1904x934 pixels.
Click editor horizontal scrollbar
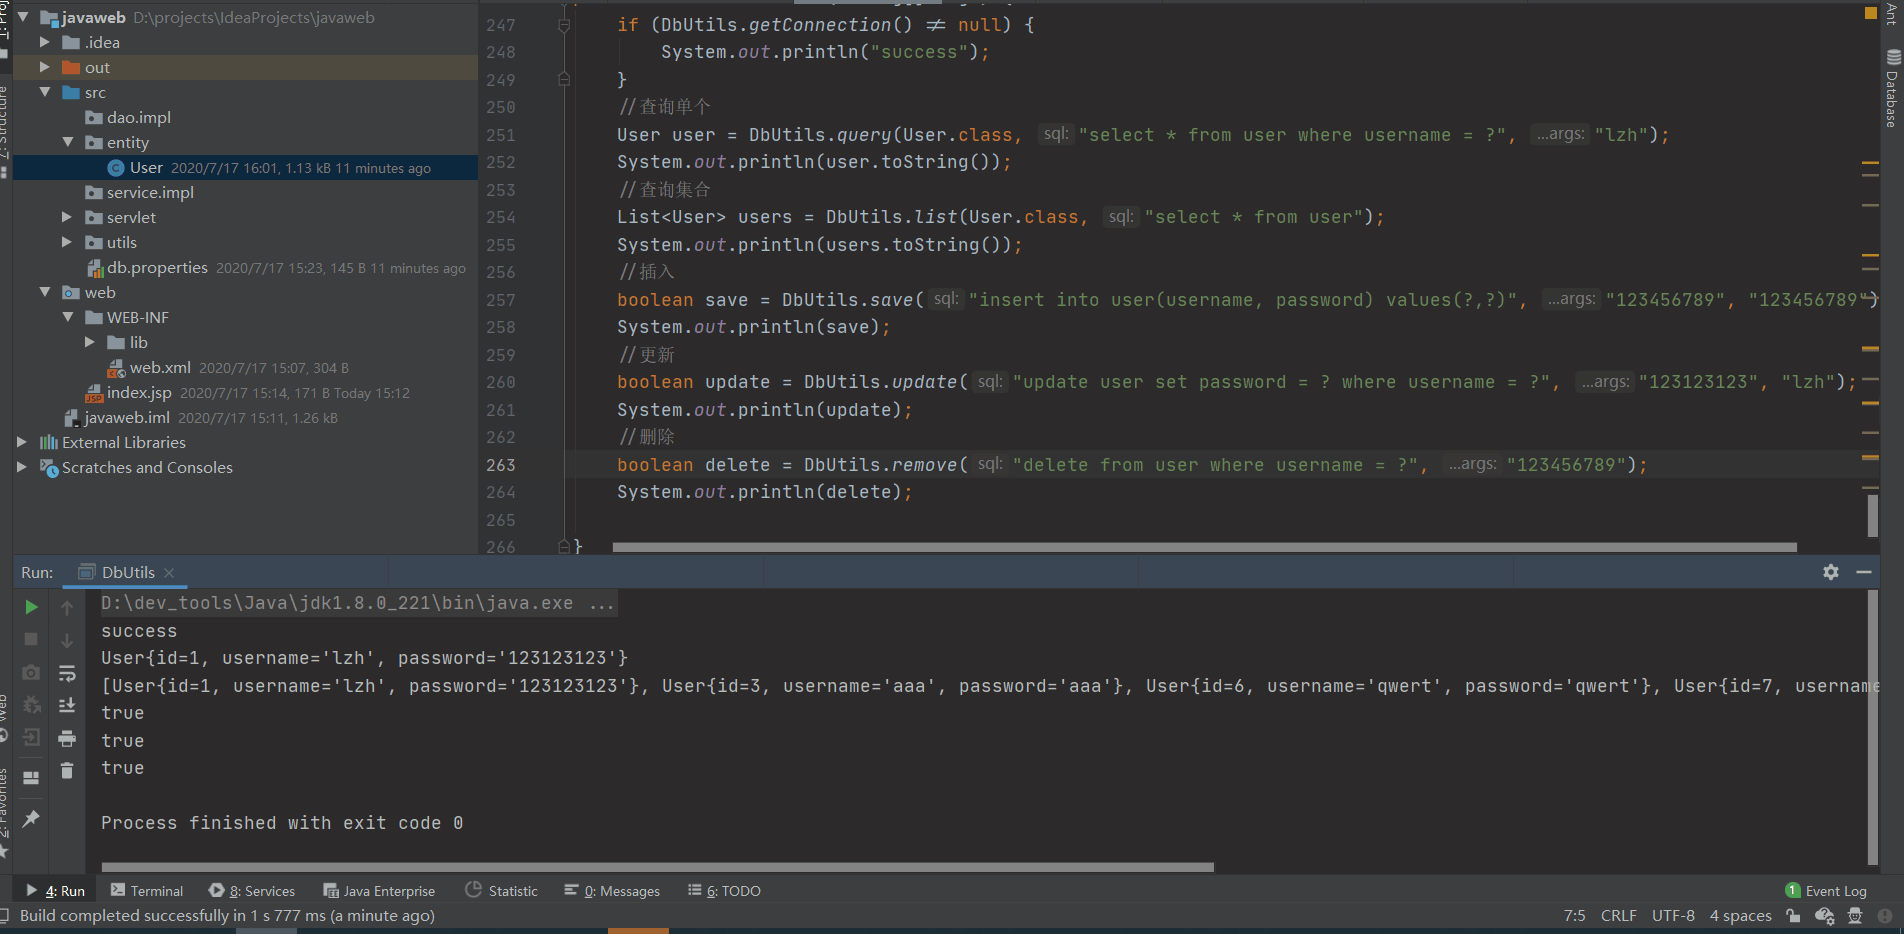click(1204, 547)
